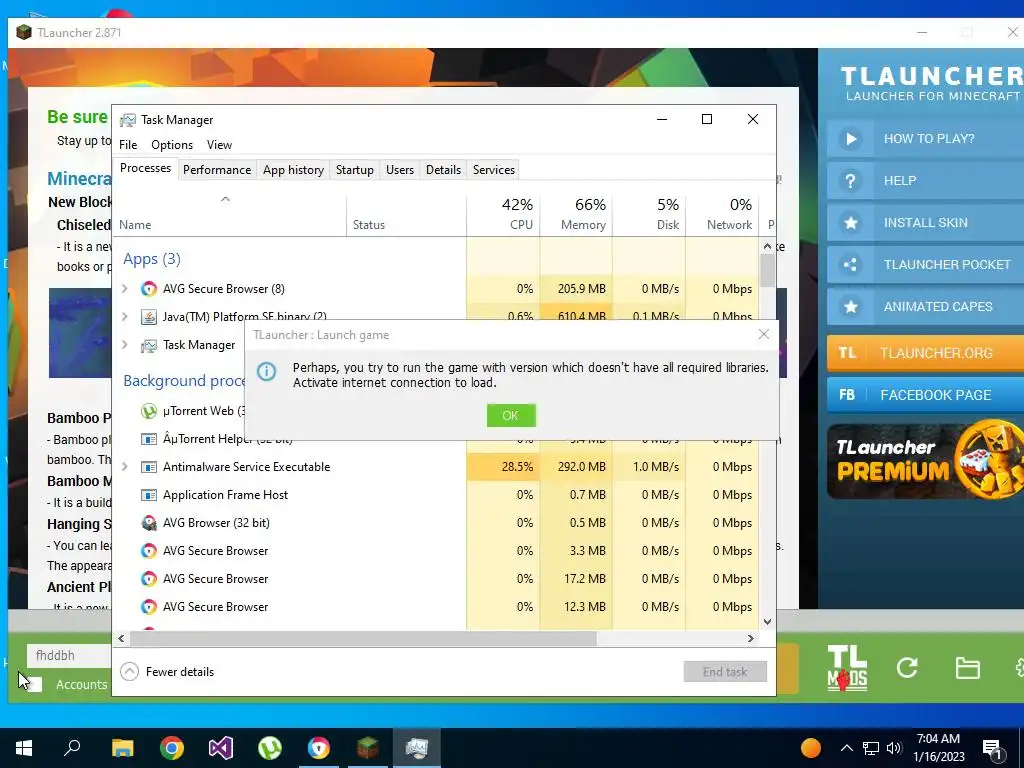Sort processes by the CPU column
This screenshot has width=1024, height=768.
pyautogui.click(x=504, y=214)
